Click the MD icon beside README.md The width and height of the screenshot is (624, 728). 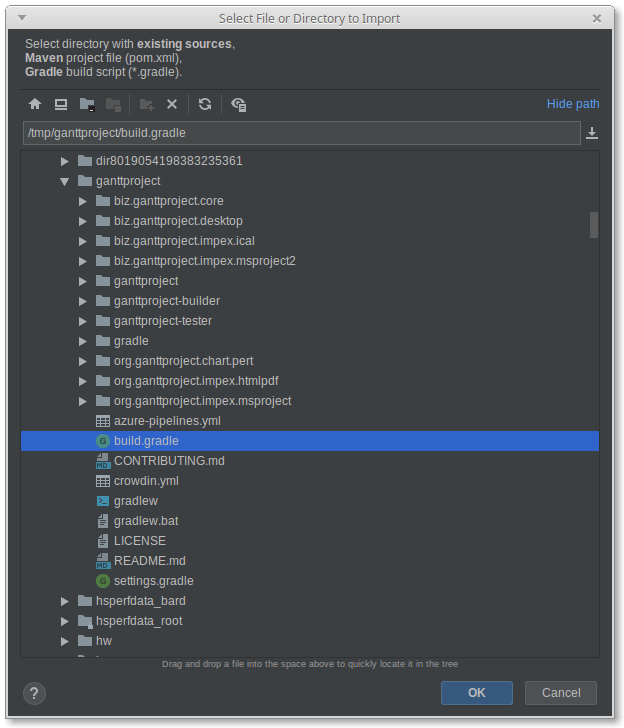(x=103, y=561)
